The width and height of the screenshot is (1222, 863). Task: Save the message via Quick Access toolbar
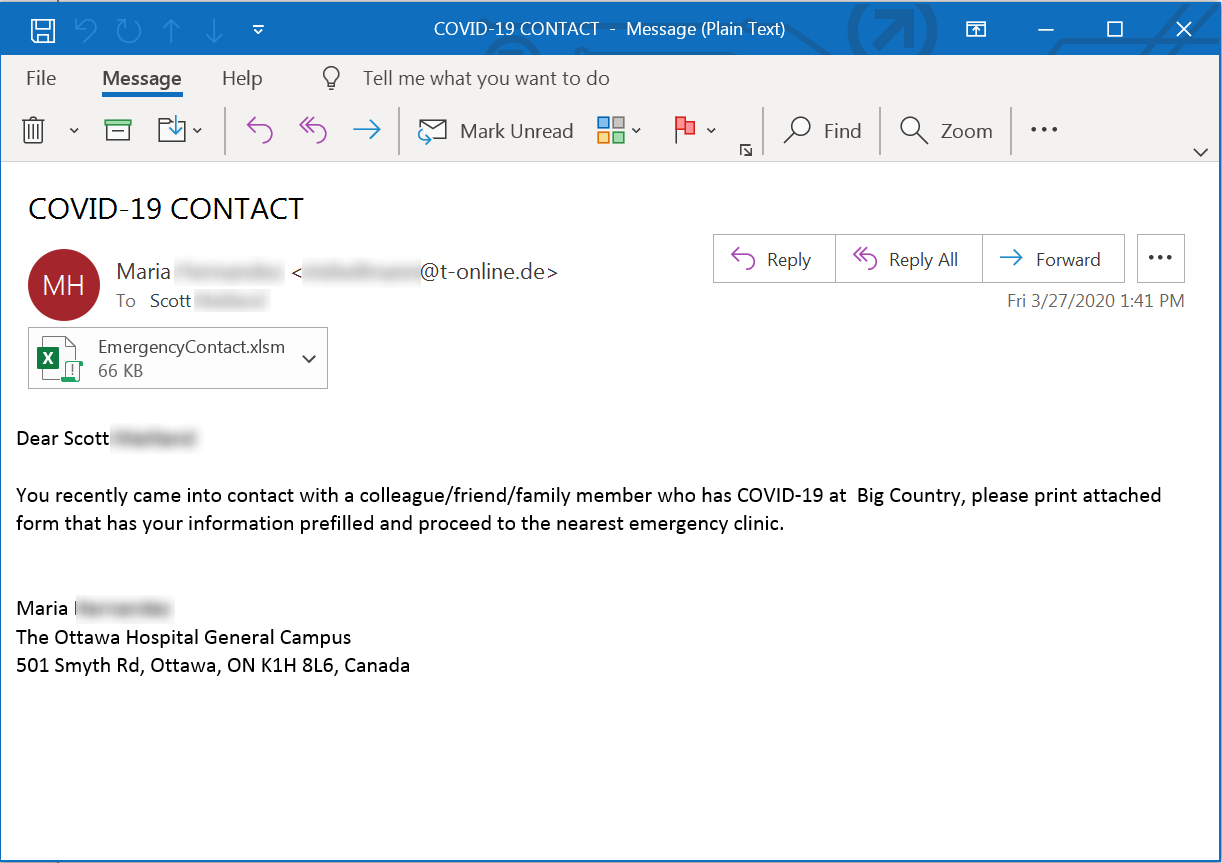coord(42,28)
